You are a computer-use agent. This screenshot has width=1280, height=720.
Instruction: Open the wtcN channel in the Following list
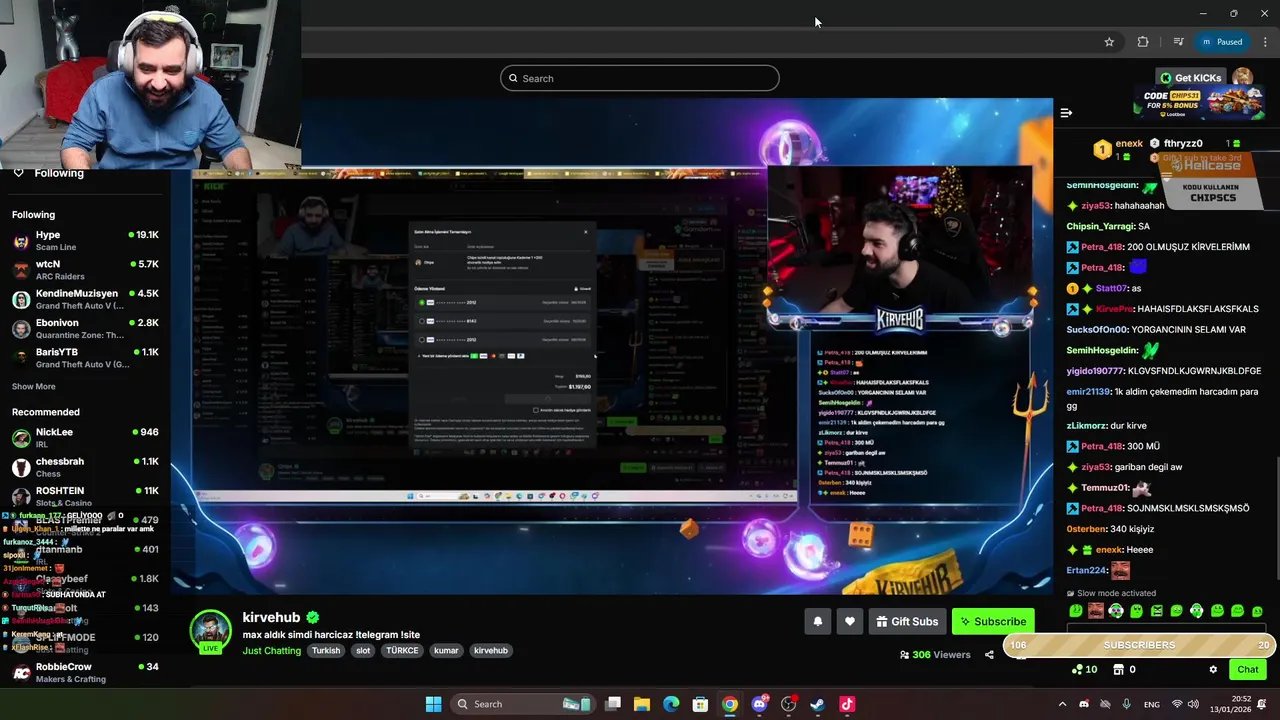(85, 270)
